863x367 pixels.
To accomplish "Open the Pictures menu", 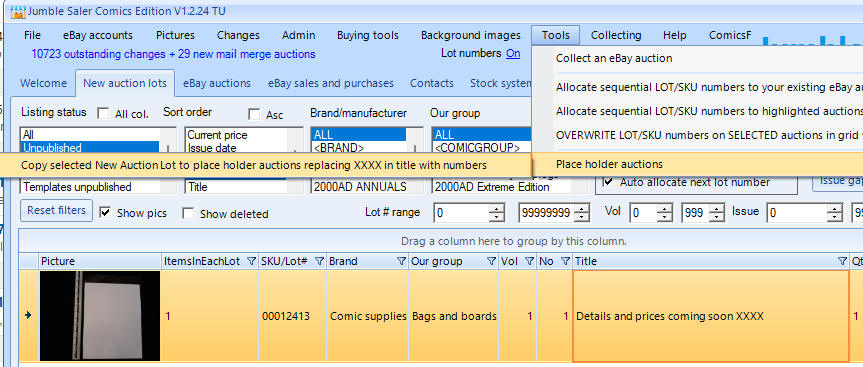I will point(175,35).
